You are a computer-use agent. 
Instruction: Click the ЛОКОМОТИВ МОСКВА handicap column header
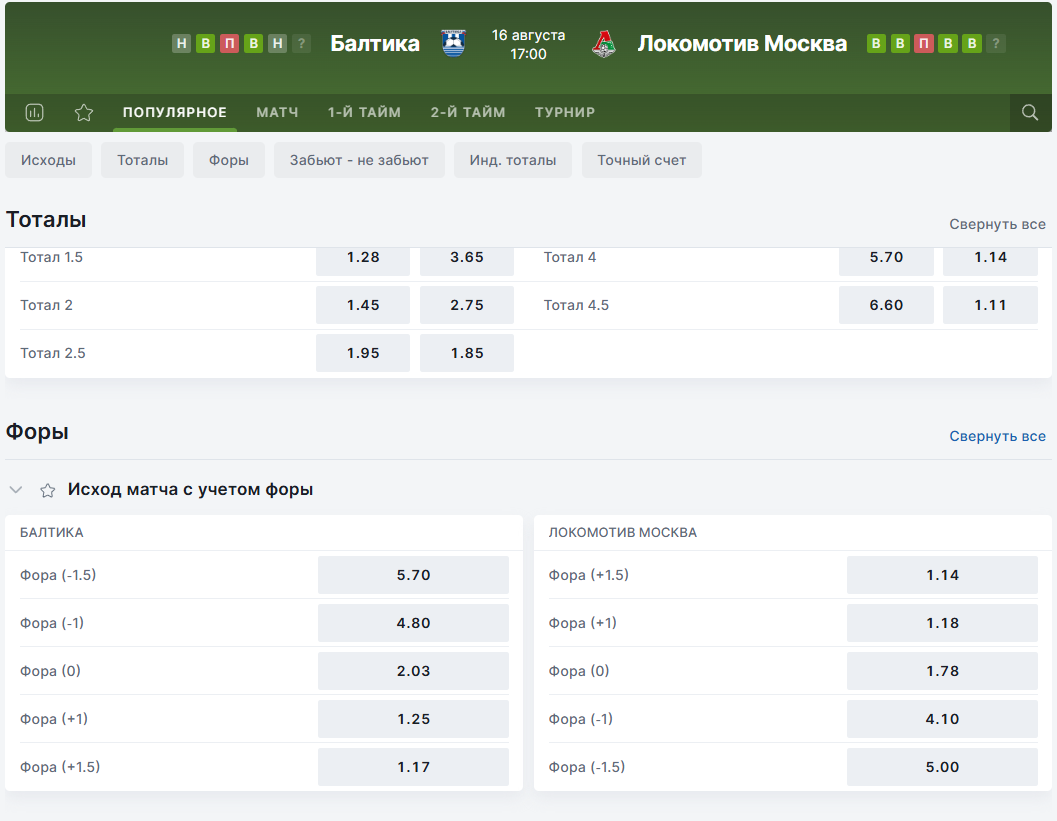(x=623, y=533)
